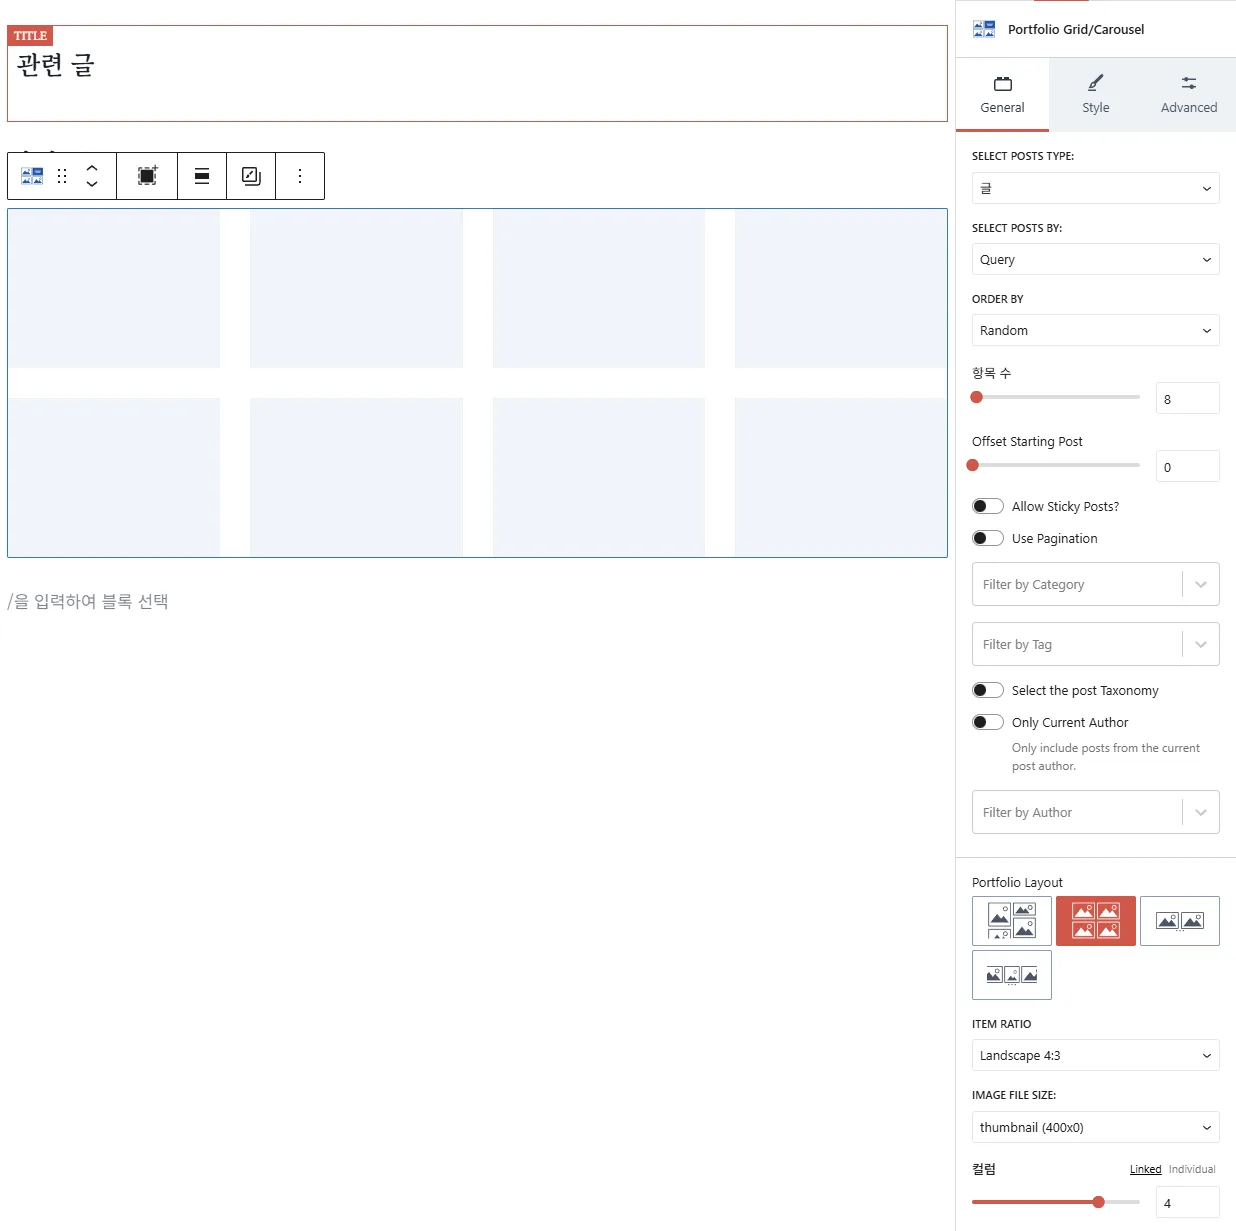Click the drag handle in block toolbar
The height and width of the screenshot is (1231, 1236).
62,176
